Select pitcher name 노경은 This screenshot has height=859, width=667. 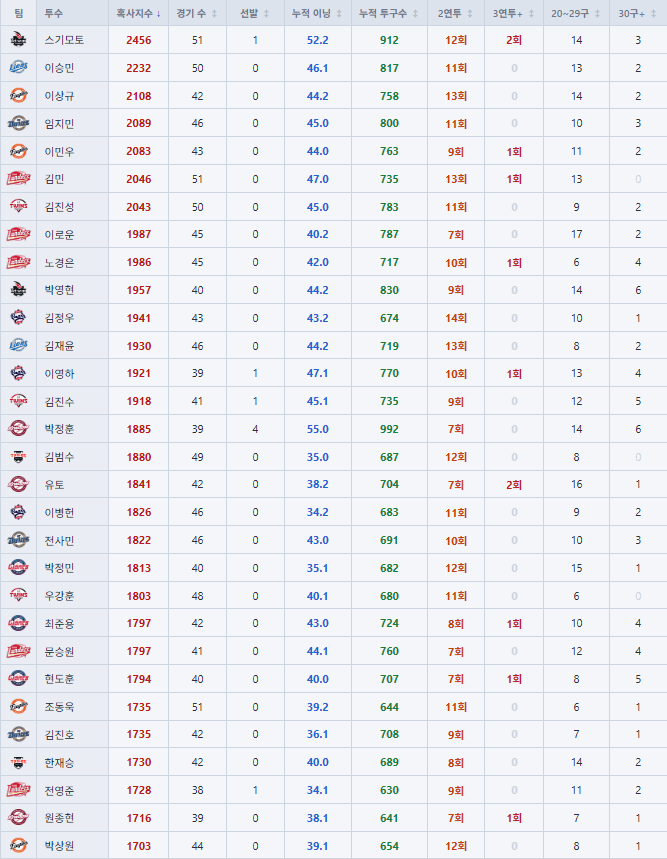[x=59, y=262]
